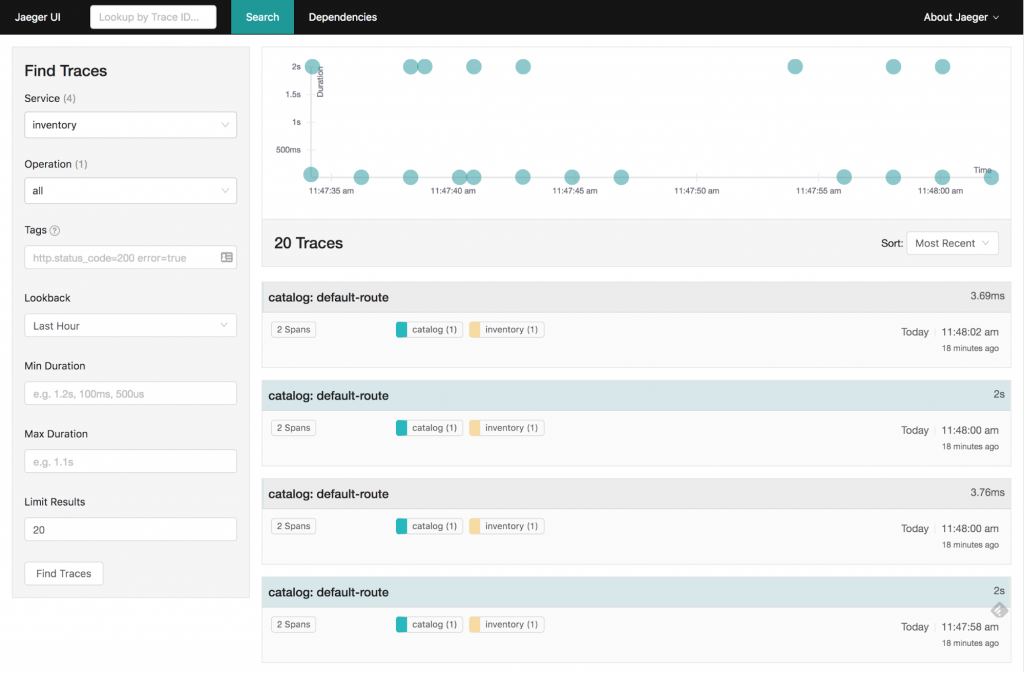1024x673 pixels.
Task: Click the tags editor icon in Tags field
Action: tap(227, 257)
